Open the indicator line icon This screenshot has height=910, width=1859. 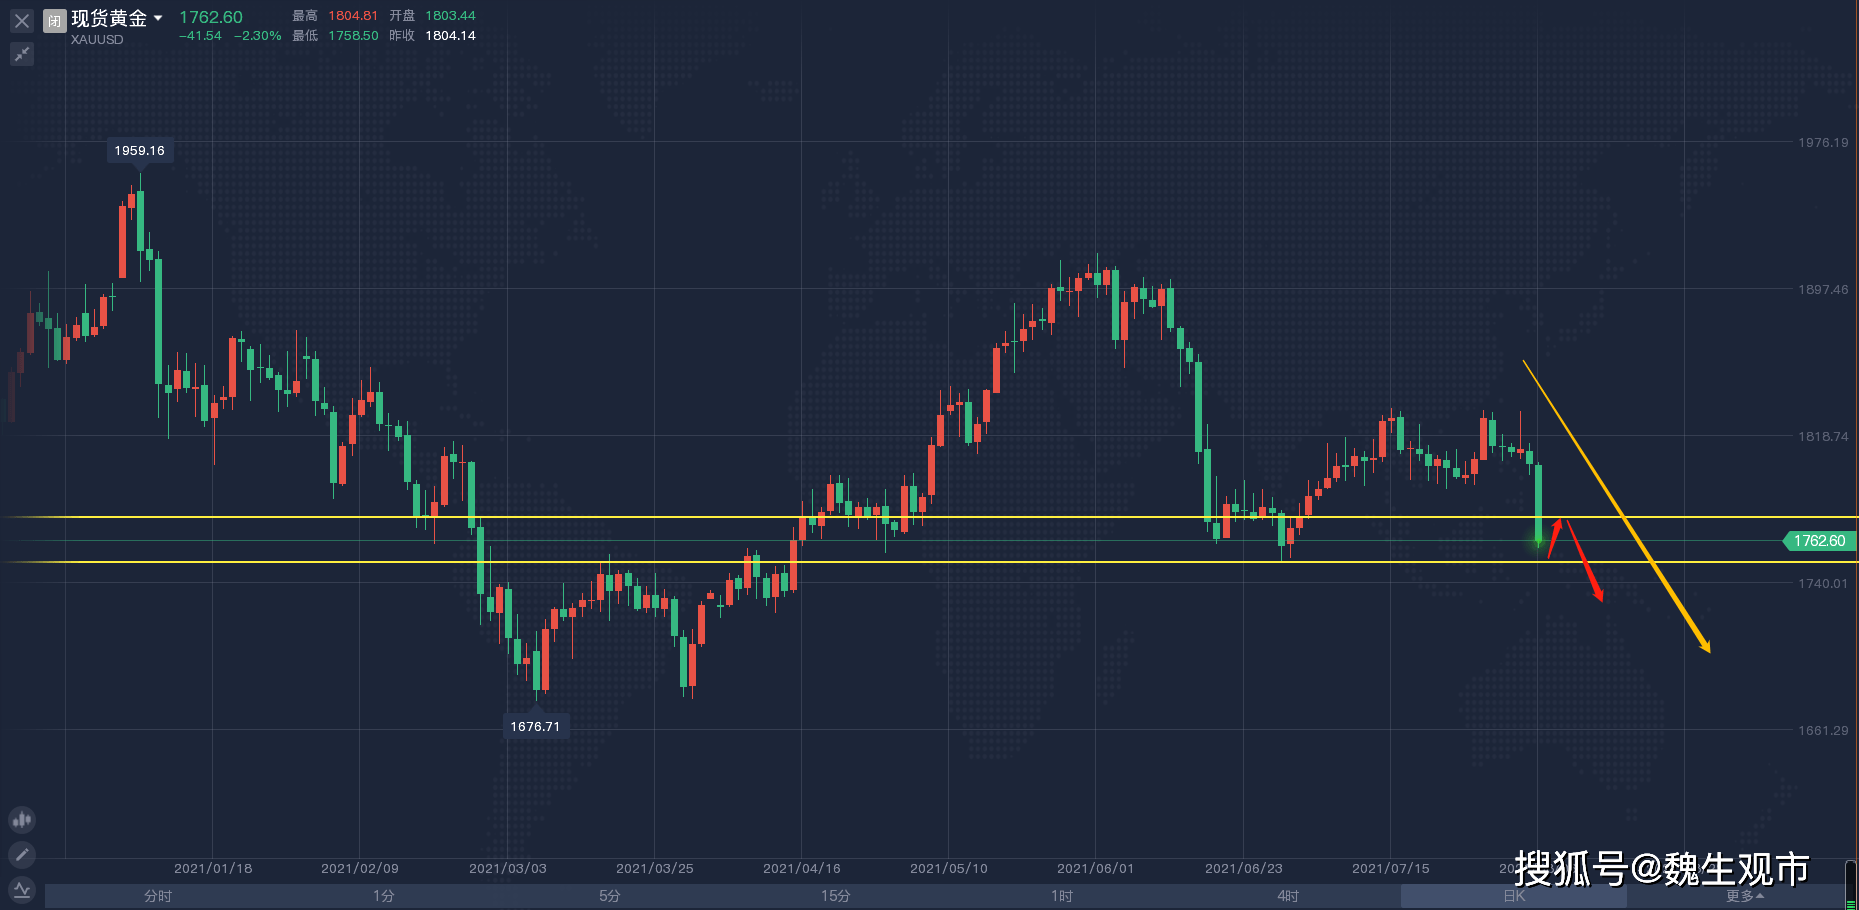[22, 889]
